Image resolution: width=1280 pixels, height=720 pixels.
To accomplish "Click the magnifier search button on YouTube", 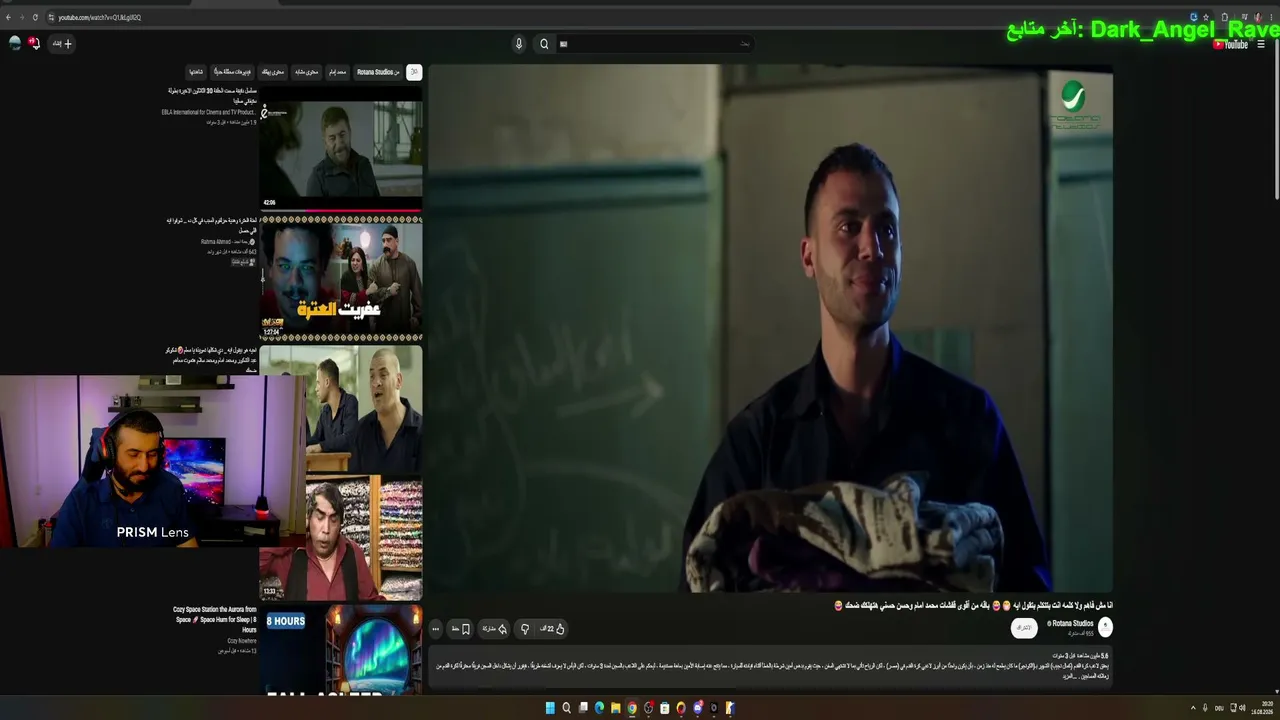I will (x=544, y=44).
